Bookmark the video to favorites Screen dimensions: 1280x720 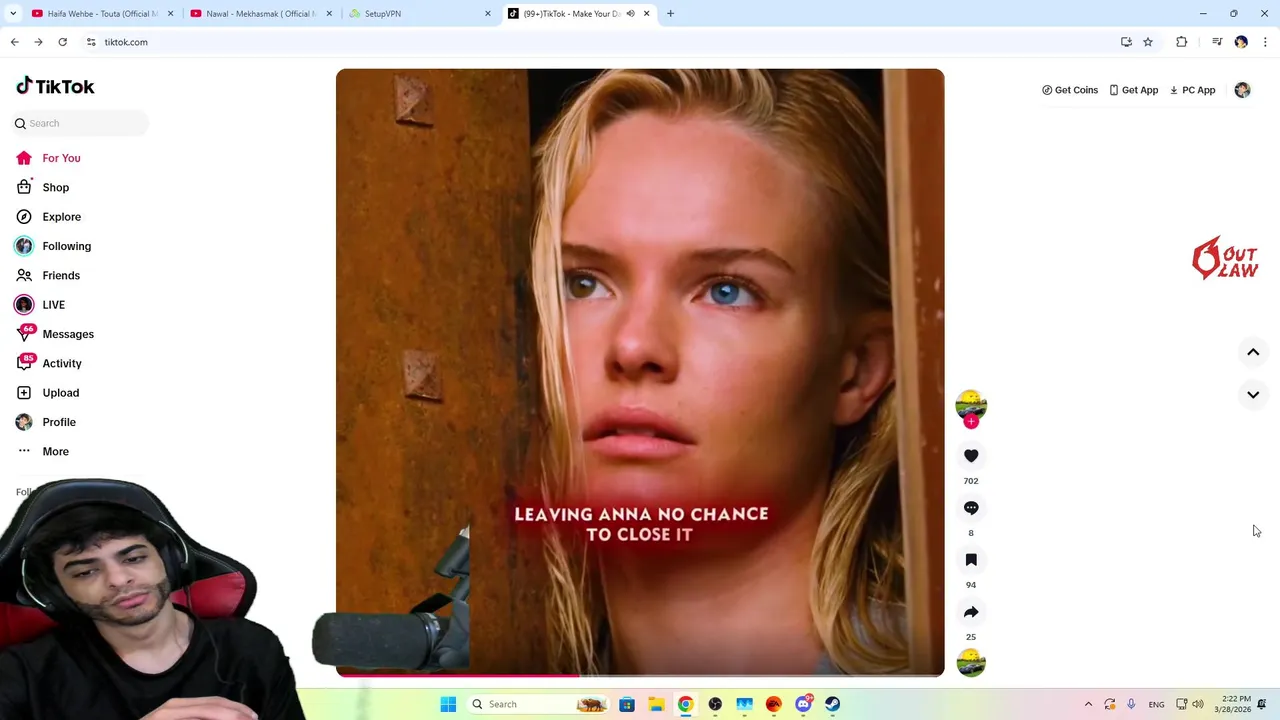[x=971, y=560]
